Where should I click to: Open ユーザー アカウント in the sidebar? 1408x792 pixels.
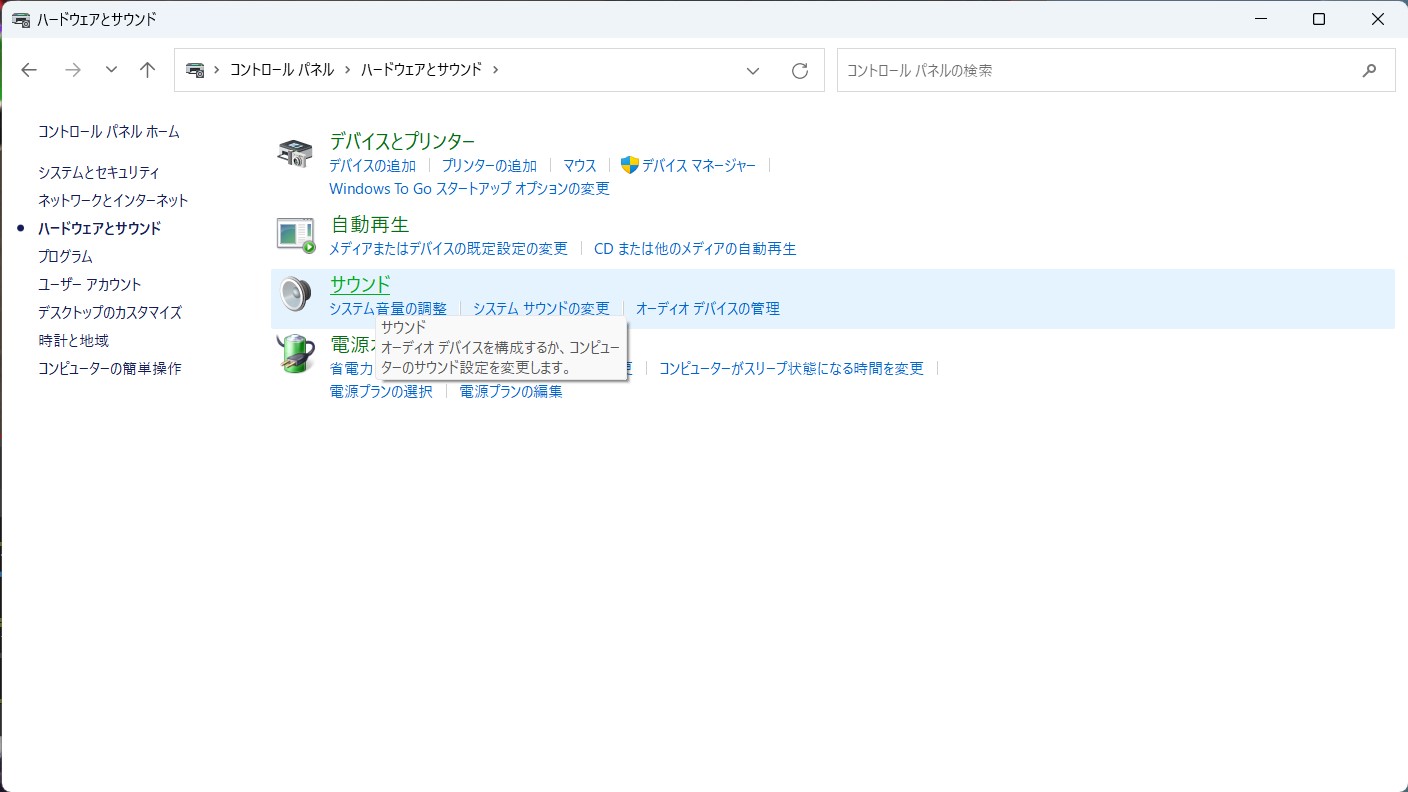90,285
